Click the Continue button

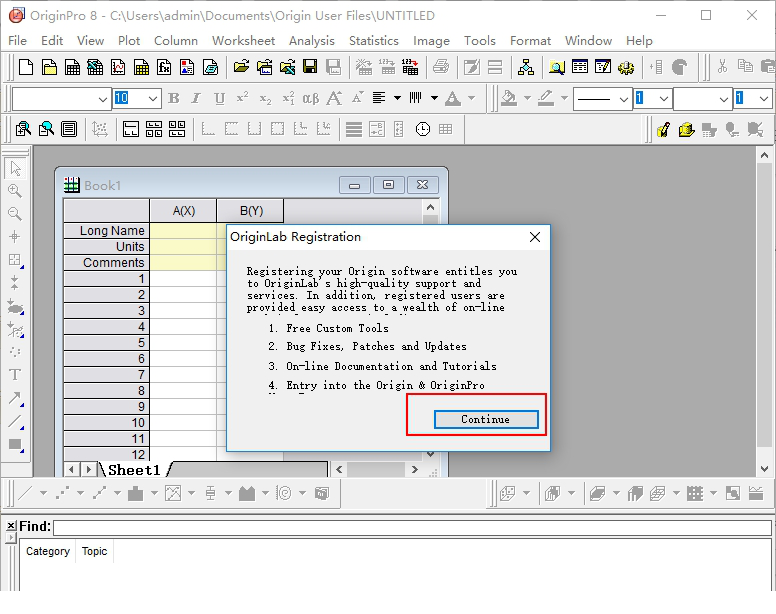[x=486, y=419]
